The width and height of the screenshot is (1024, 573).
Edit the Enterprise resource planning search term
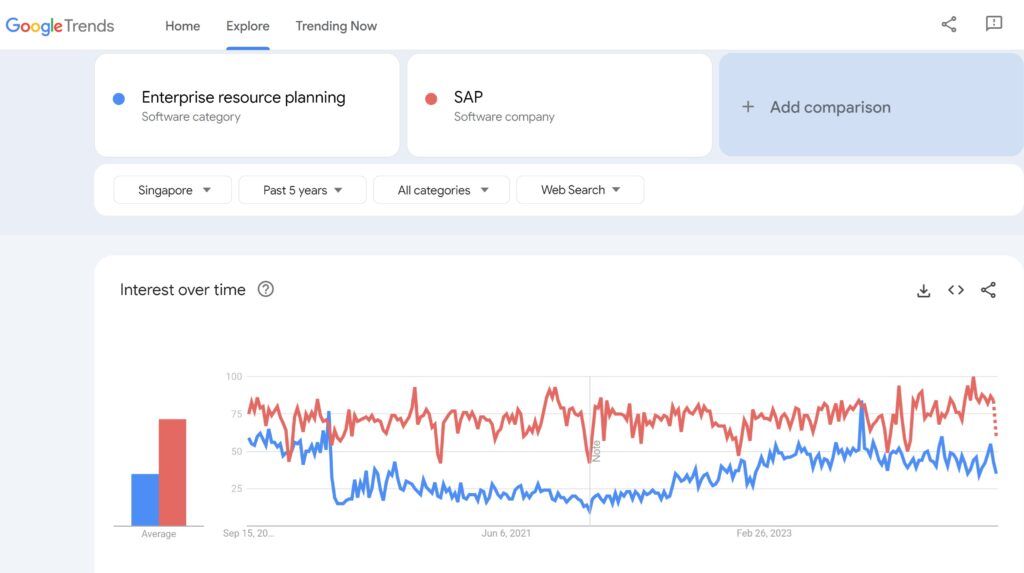click(x=243, y=98)
